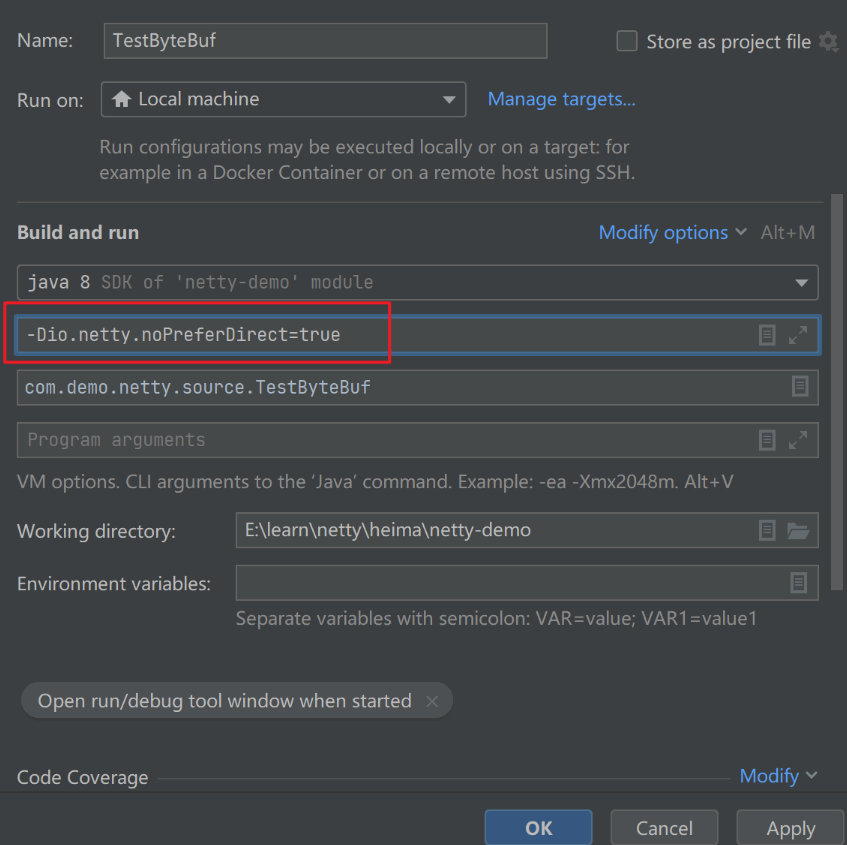Click the Manage targets link
The image size is (847, 845).
point(561,99)
